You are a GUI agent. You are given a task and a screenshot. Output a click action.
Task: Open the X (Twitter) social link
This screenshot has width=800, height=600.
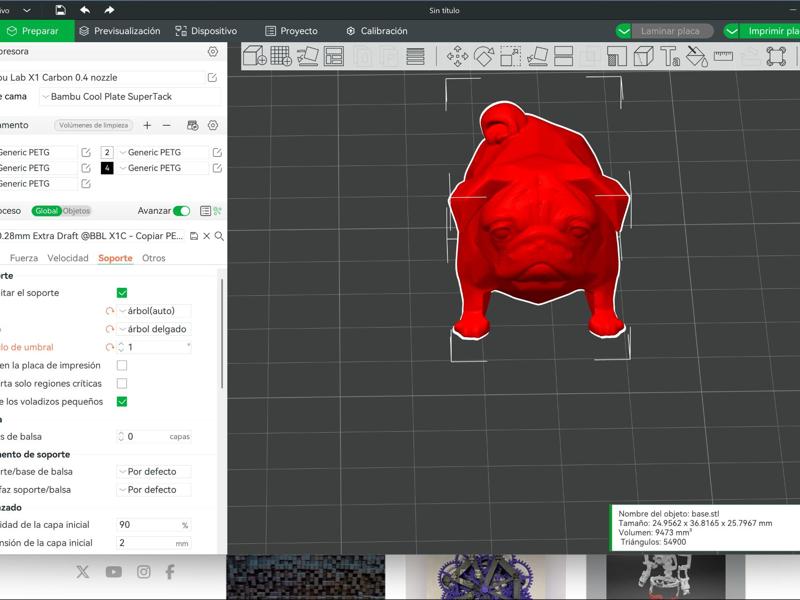click(83, 572)
